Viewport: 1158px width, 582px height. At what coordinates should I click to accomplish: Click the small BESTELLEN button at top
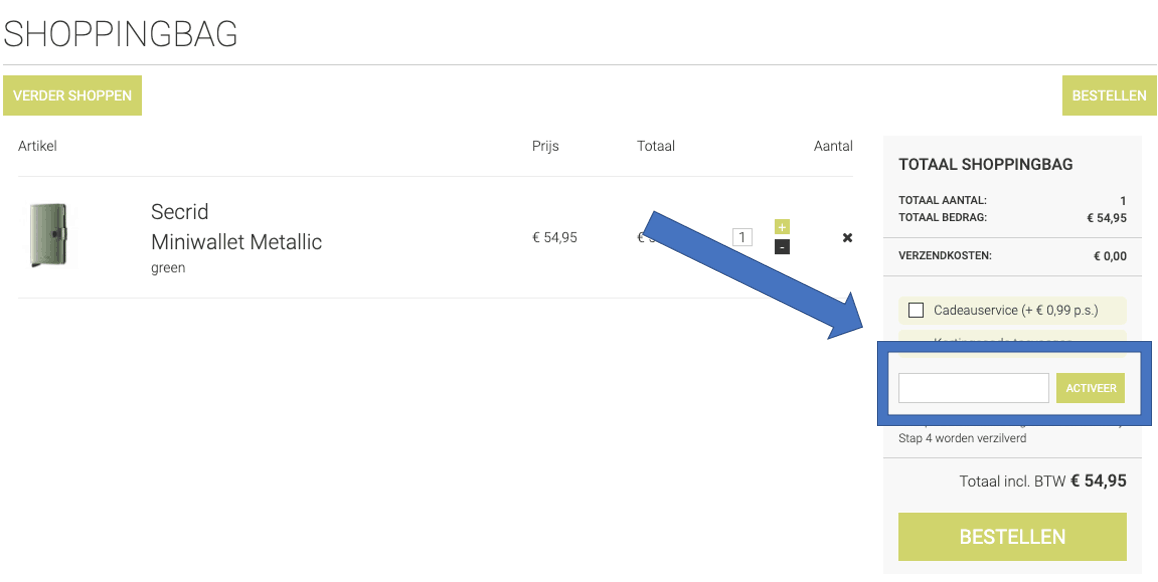(1109, 96)
